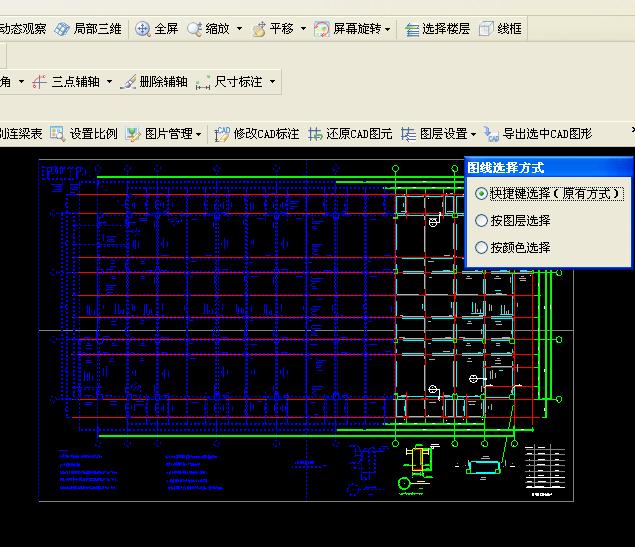This screenshot has height=547, width=635.
Task: Select the 按图层选择 radio option
Action: click(513, 221)
